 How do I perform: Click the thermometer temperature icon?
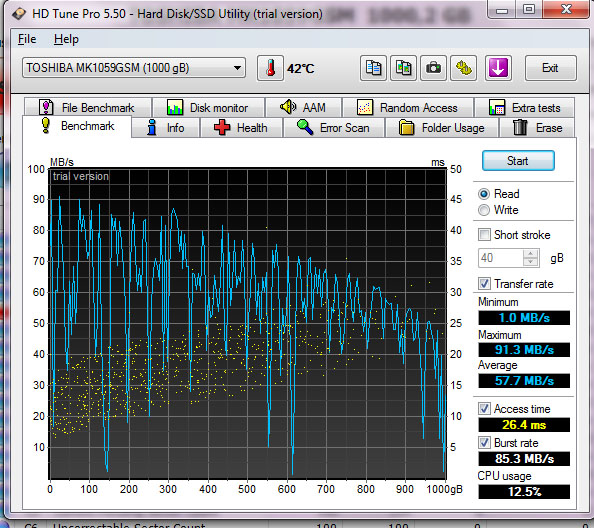(x=270, y=68)
